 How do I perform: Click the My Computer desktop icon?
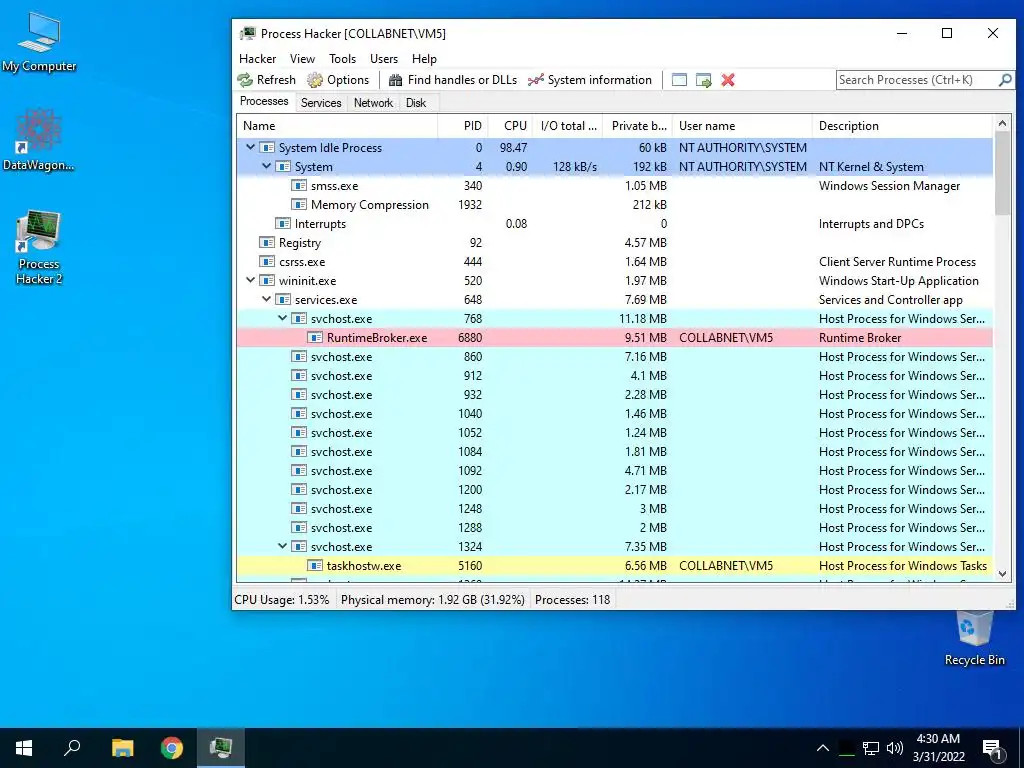pos(39,42)
